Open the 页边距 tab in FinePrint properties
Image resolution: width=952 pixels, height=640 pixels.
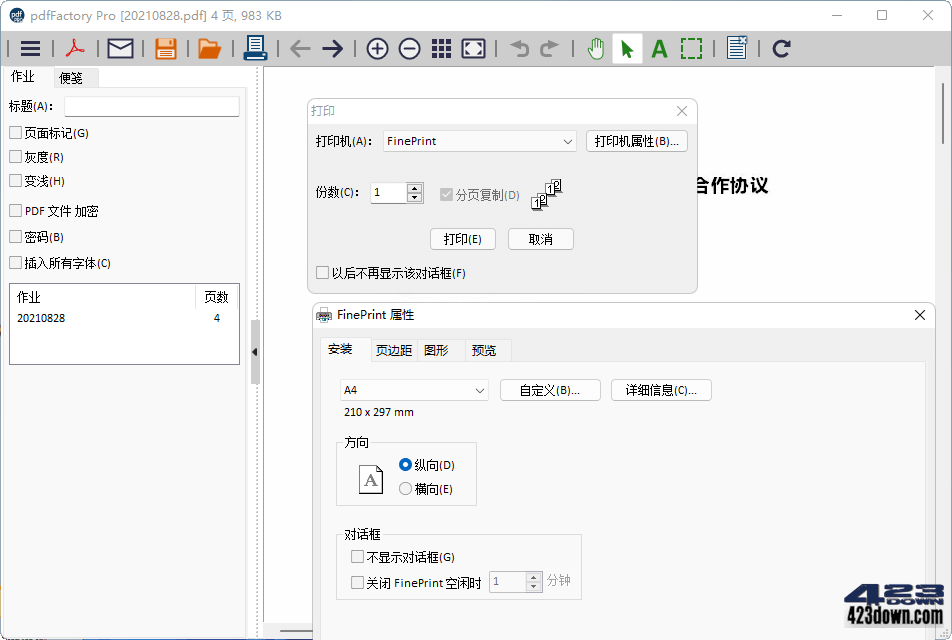tap(395, 350)
